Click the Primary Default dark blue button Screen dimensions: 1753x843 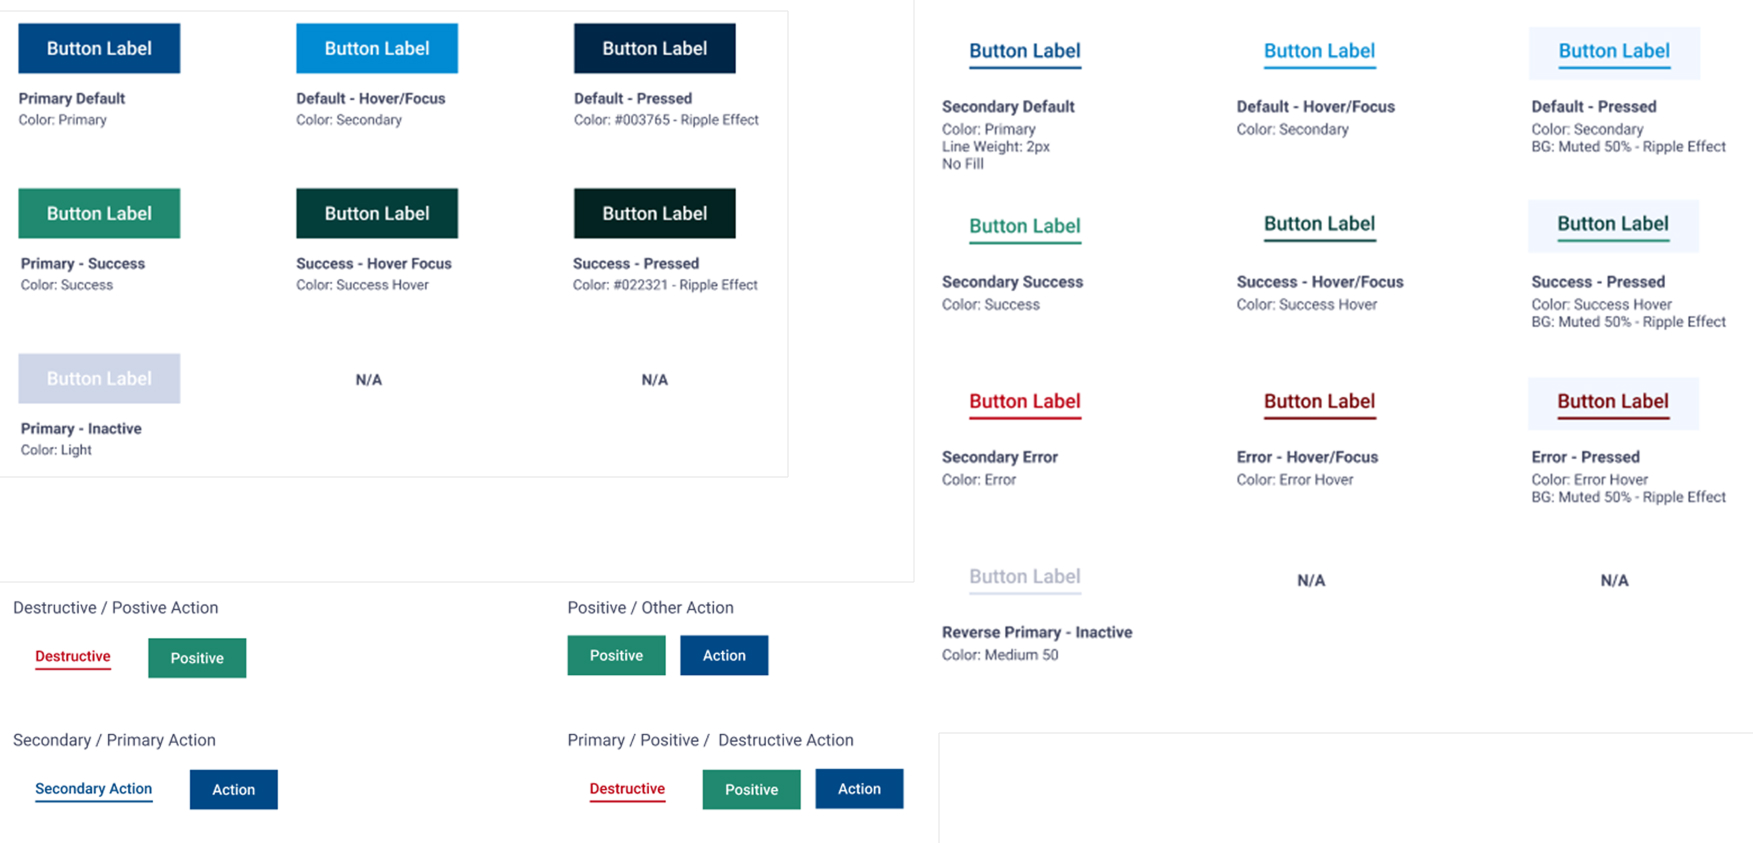coord(99,48)
